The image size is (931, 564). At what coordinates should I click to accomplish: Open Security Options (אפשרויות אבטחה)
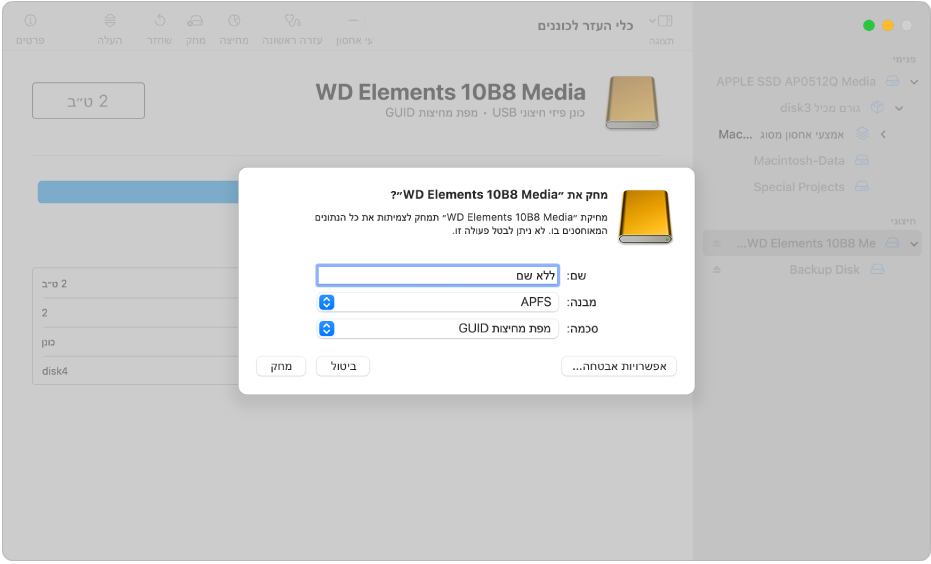point(619,366)
